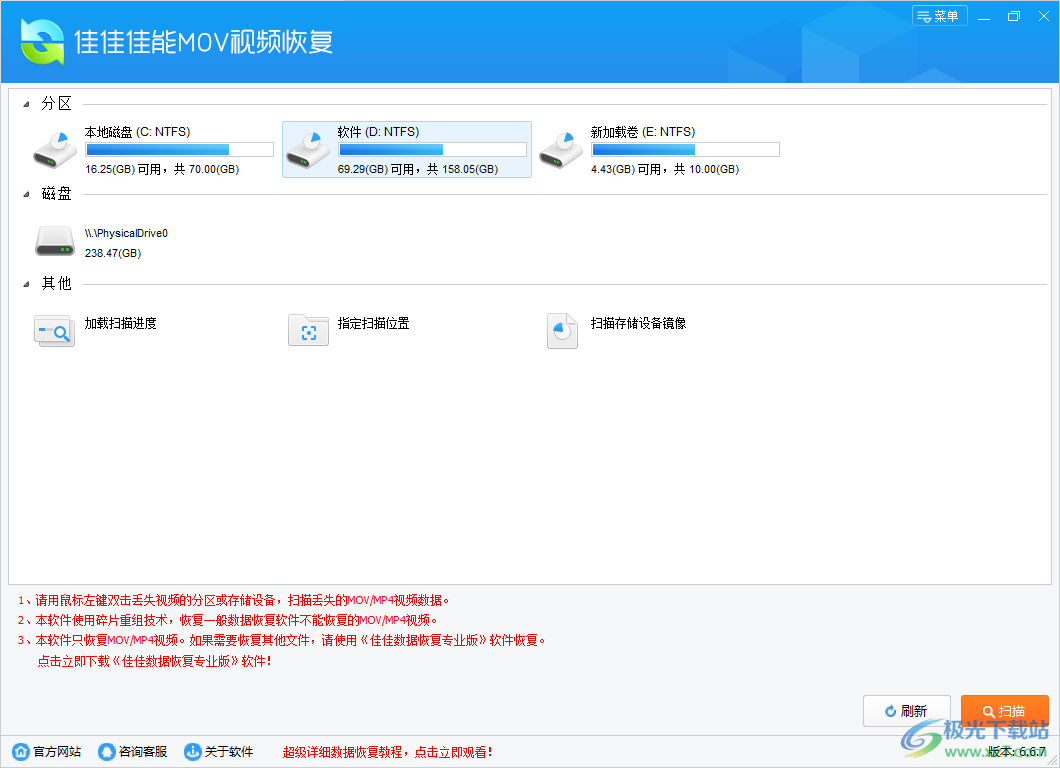Click the 新加载卷 E drive icon
1060x768 pixels.
pyautogui.click(x=561, y=148)
